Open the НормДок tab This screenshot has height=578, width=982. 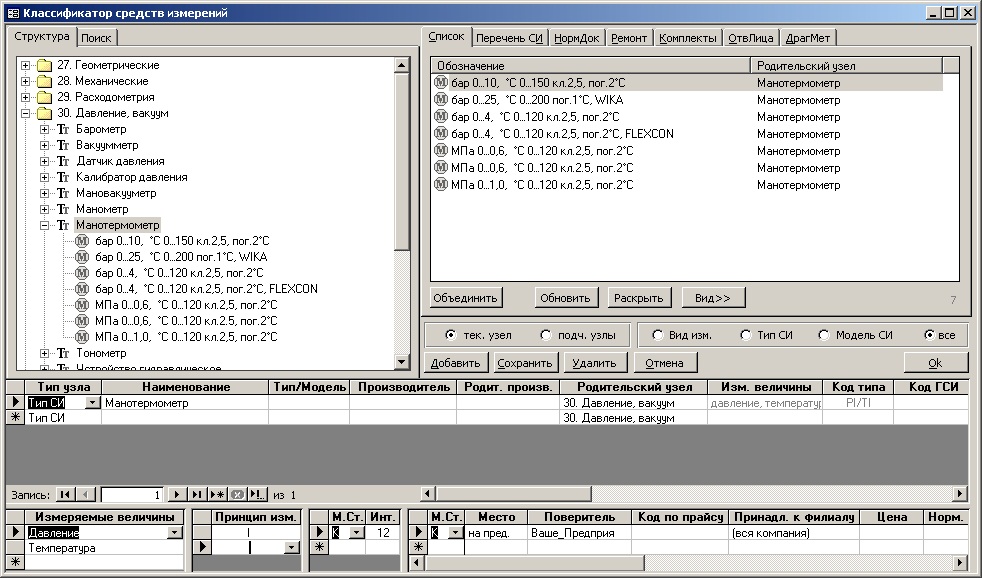coord(577,38)
